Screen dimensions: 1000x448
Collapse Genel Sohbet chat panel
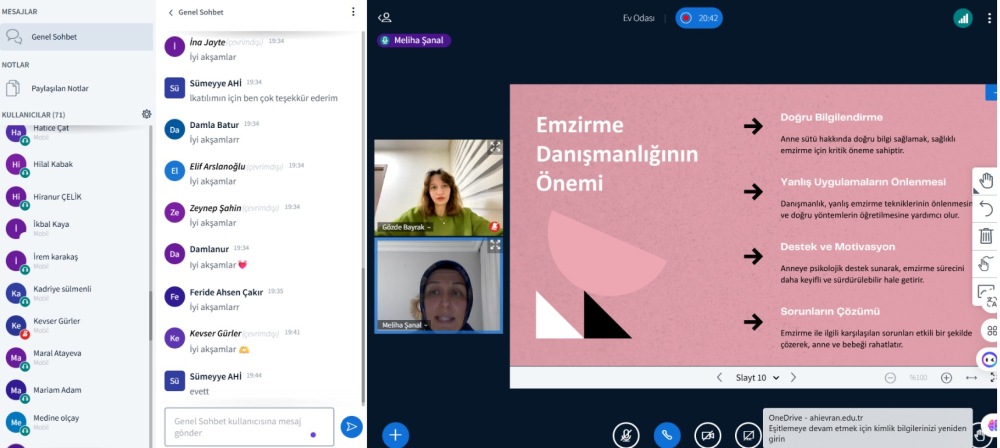pos(171,12)
